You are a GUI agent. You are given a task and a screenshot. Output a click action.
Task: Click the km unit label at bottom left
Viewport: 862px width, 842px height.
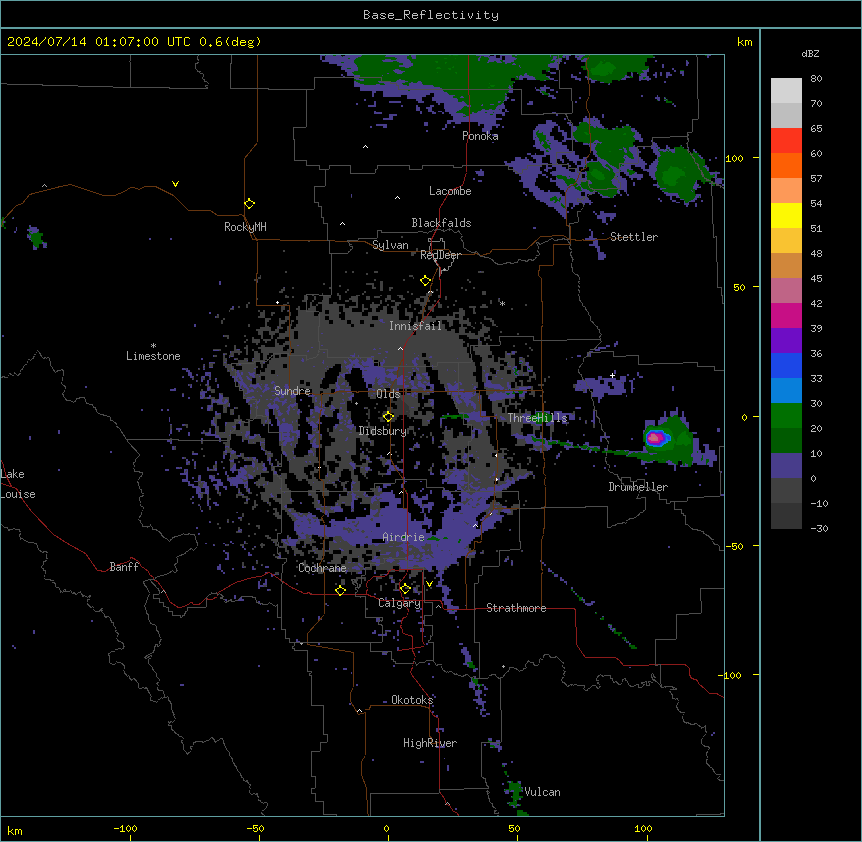coord(14,830)
